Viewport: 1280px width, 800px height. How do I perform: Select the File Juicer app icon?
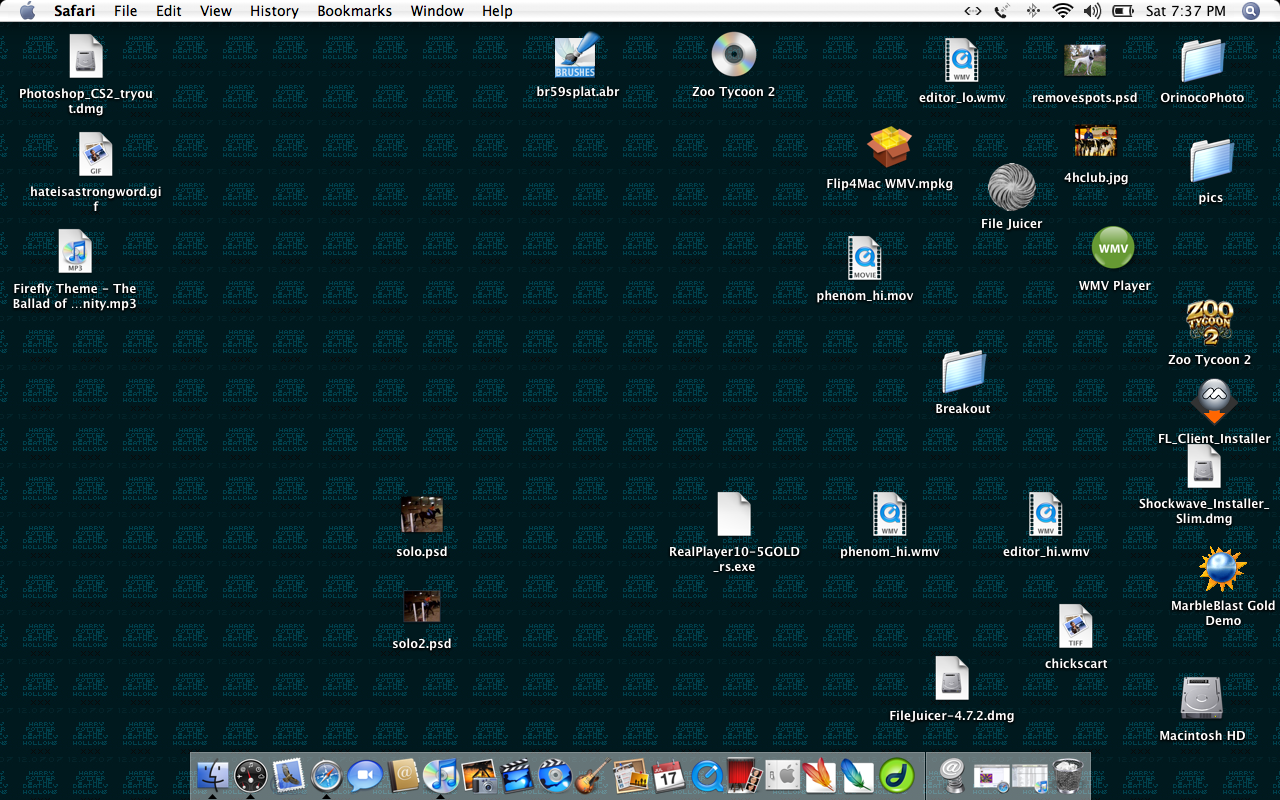(x=1011, y=187)
